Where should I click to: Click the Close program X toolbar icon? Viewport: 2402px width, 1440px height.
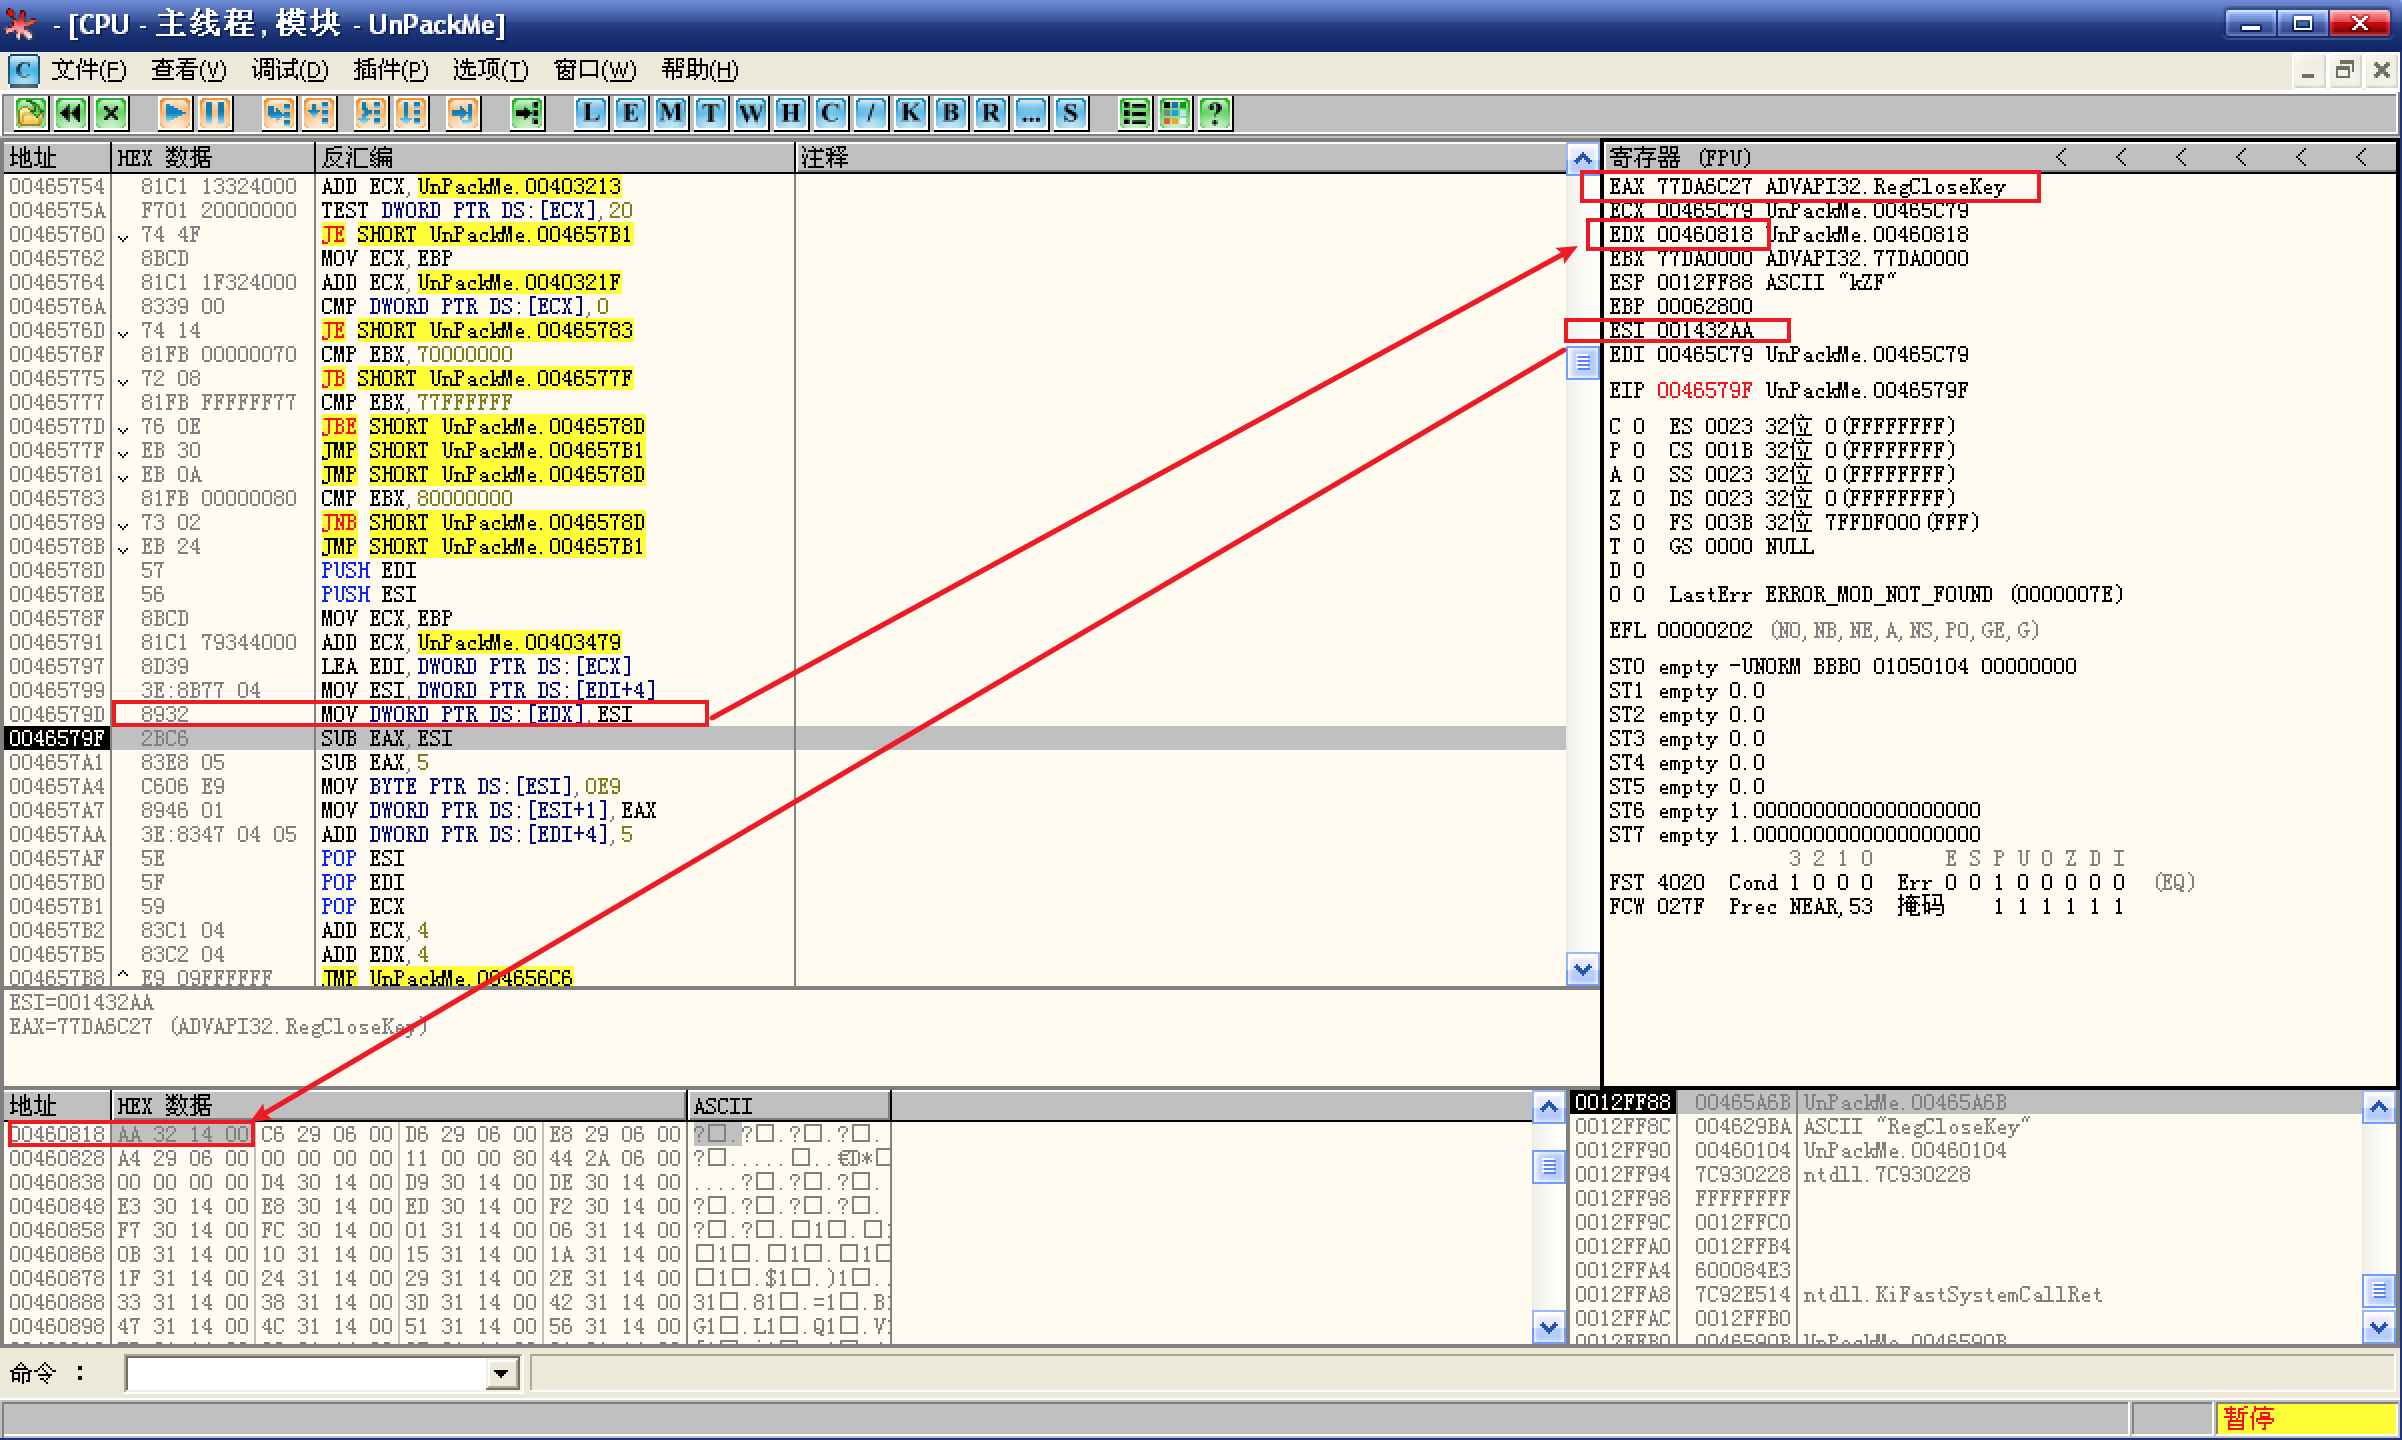(111, 112)
